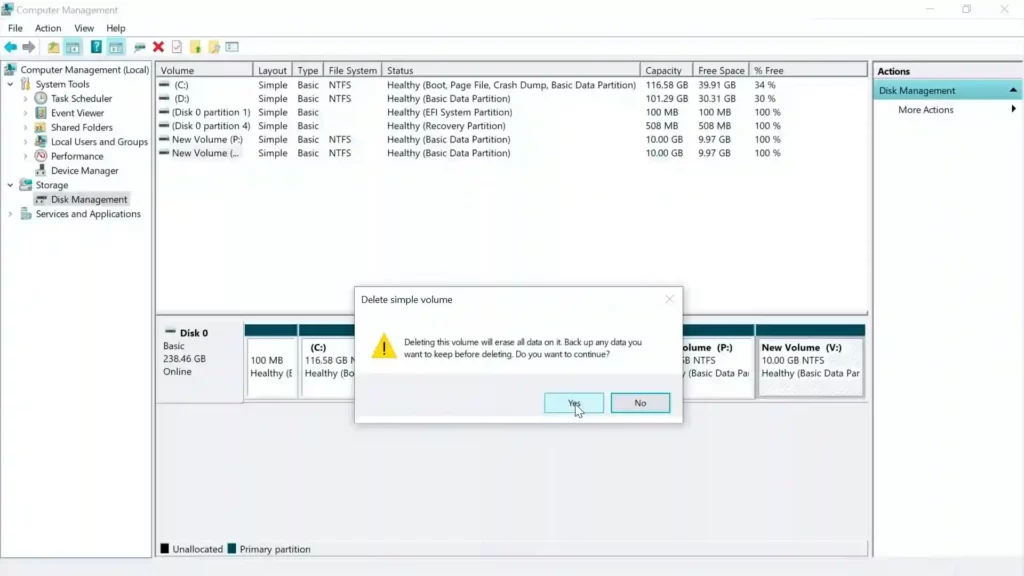Click the Connect drive toolbar icon

[139, 47]
